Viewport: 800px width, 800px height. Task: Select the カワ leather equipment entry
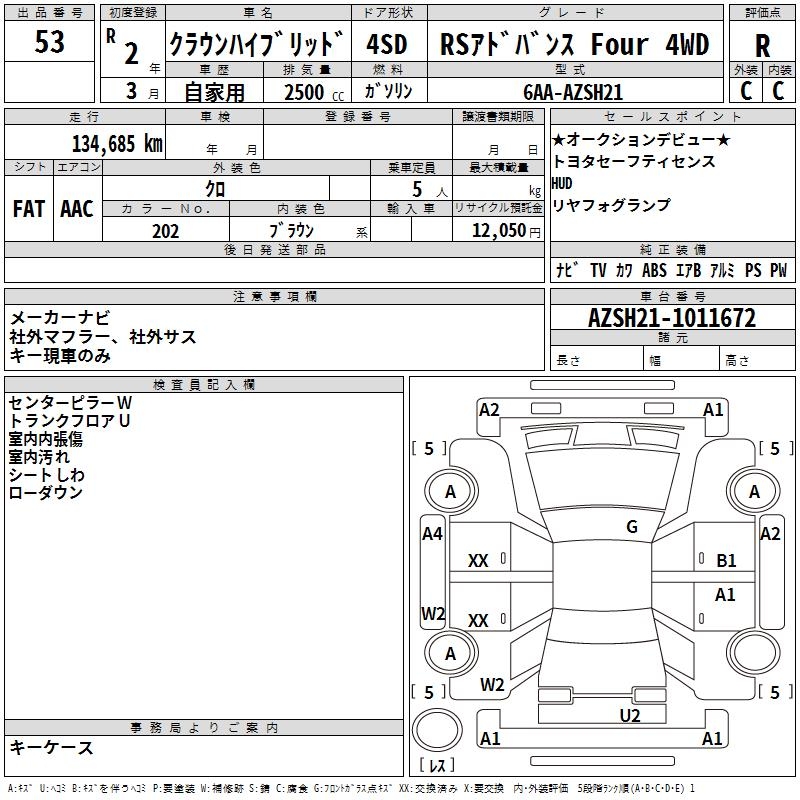click(x=624, y=270)
